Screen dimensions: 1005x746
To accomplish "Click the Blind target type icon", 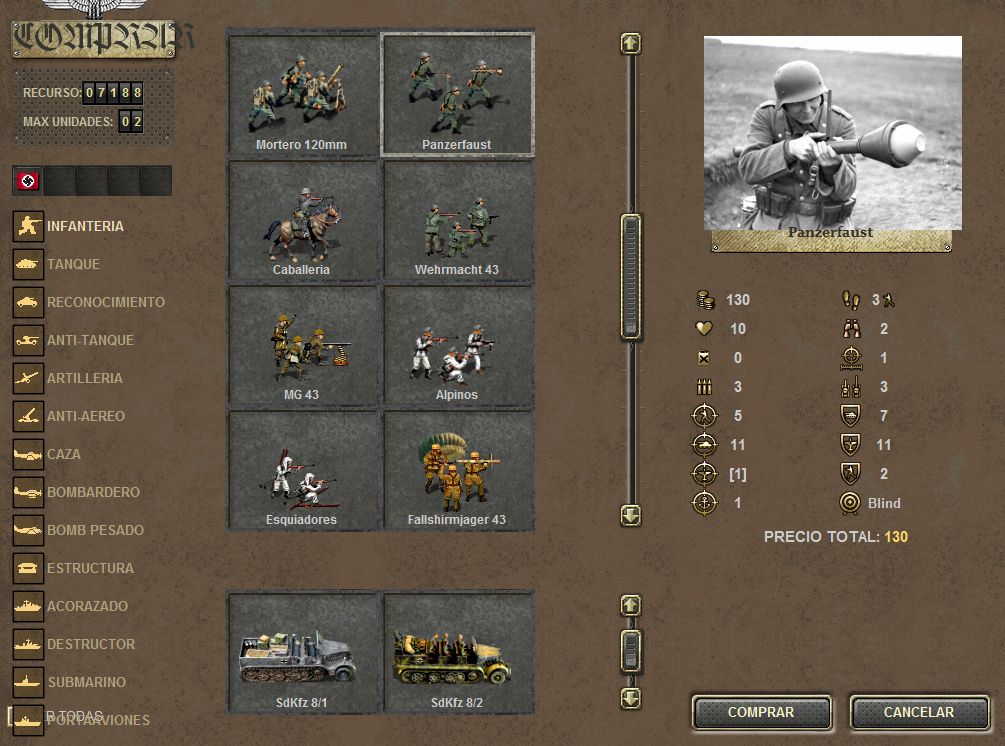I will [x=850, y=503].
